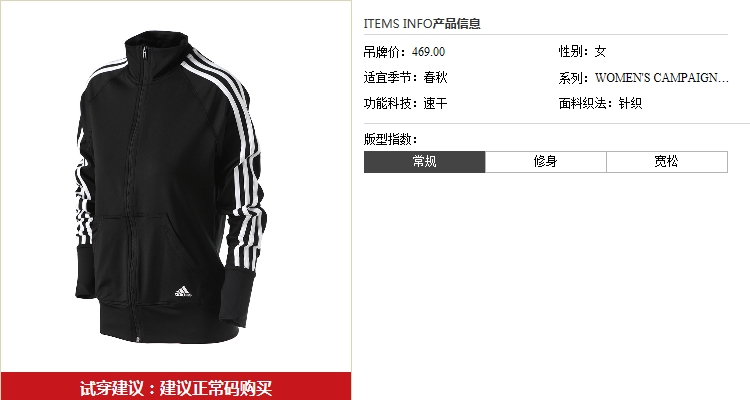This screenshot has width=750, height=400.
Task: Click the black jacket product image
Action: click(x=170, y=188)
